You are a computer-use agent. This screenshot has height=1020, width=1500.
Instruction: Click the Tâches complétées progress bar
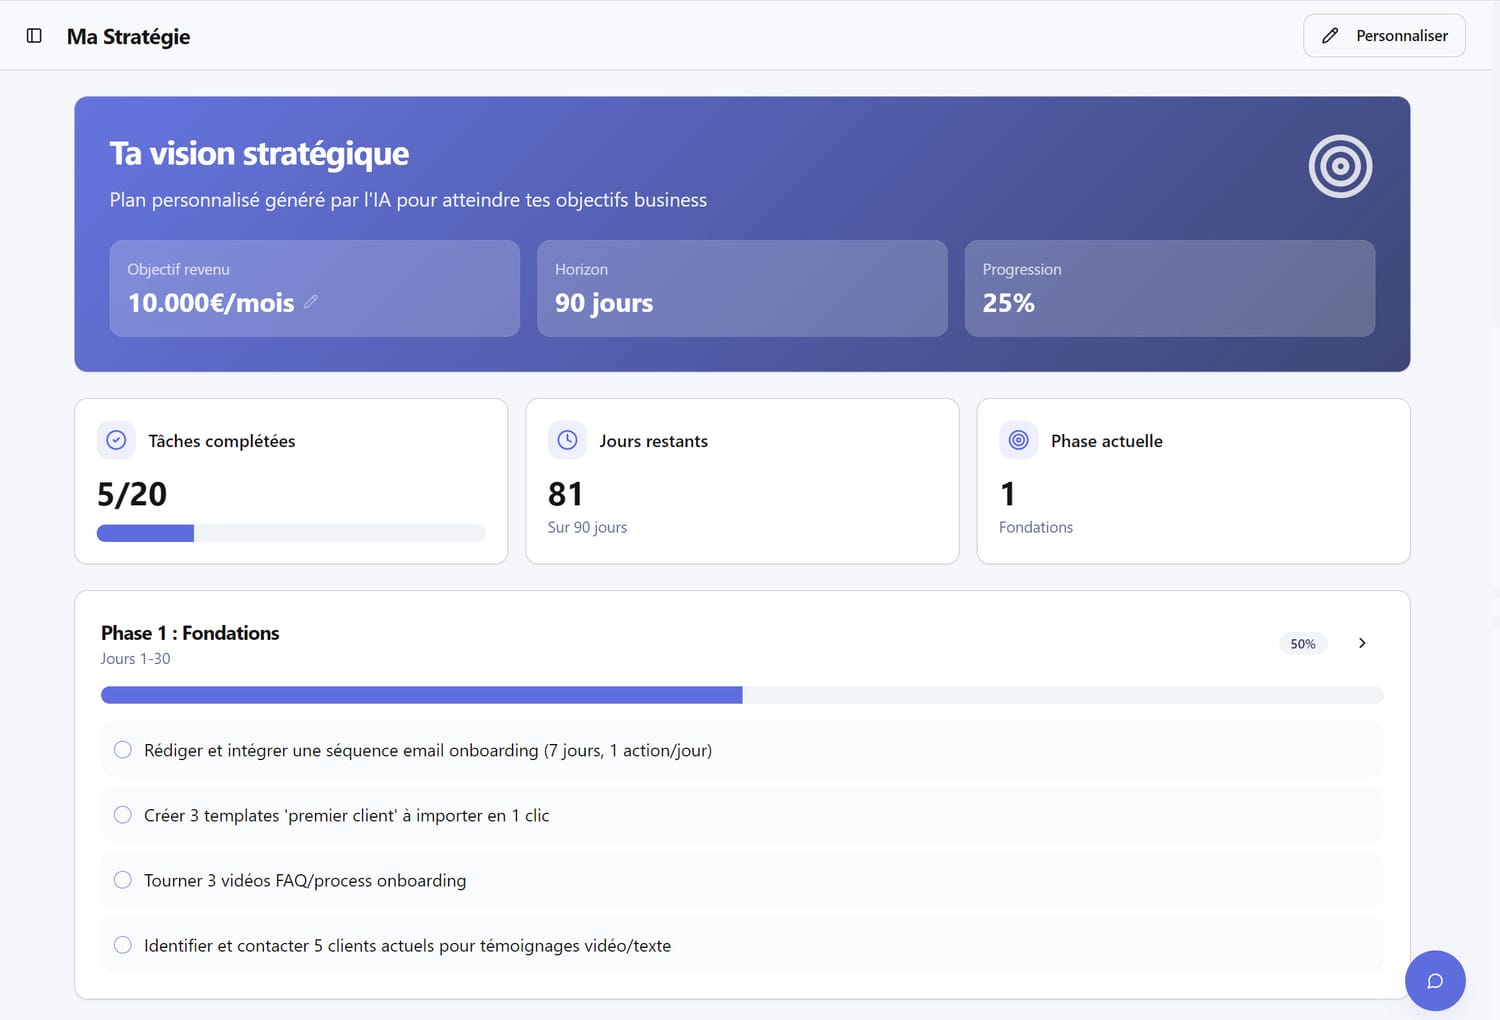click(x=290, y=534)
